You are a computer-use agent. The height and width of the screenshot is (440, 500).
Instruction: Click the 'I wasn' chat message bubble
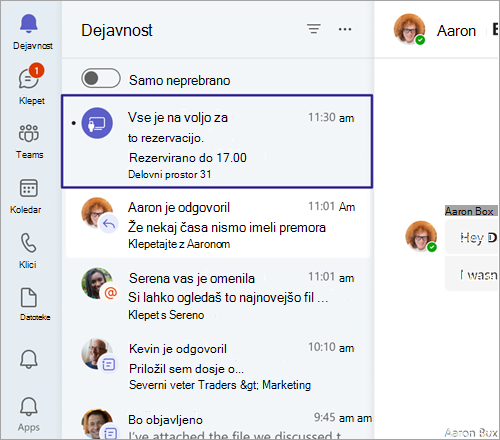(x=471, y=274)
